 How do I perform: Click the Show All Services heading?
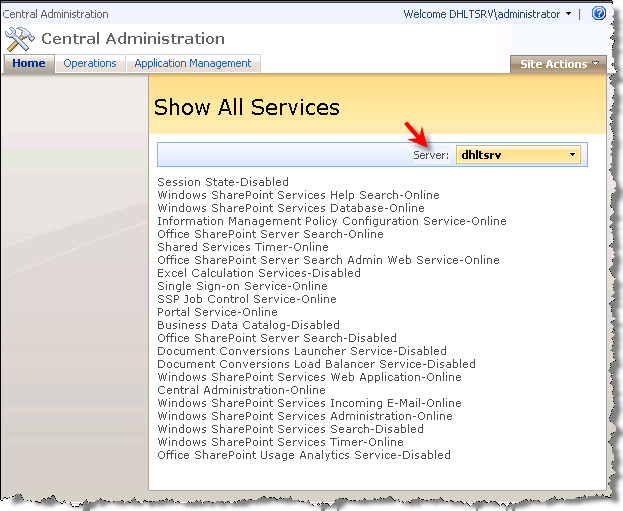[247, 107]
